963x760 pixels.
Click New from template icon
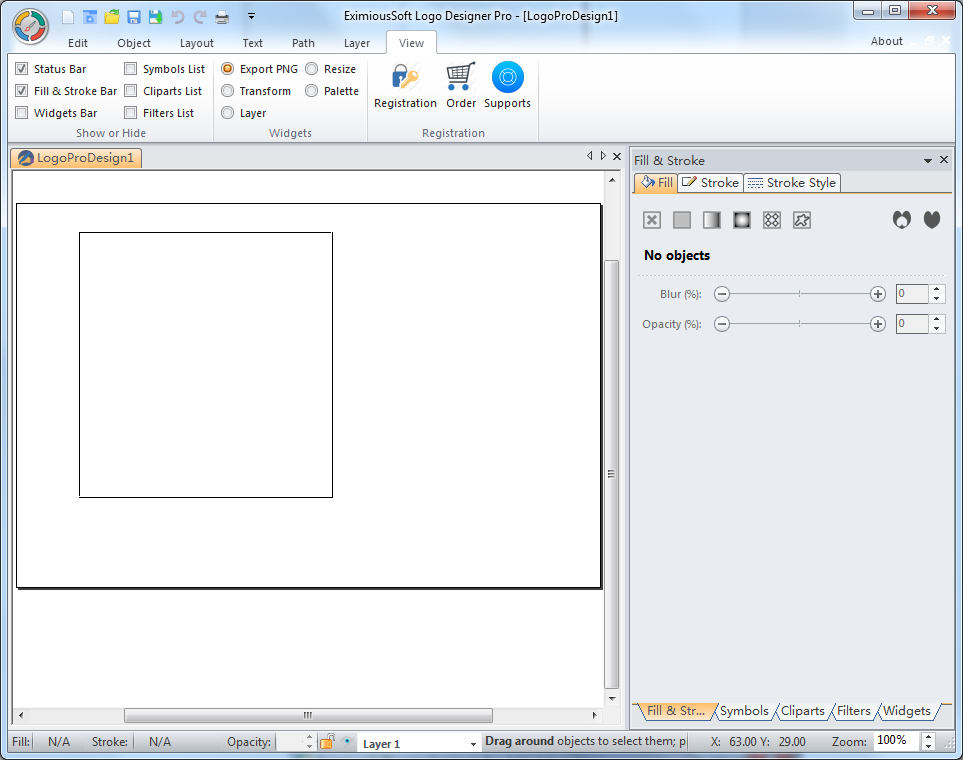point(90,17)
